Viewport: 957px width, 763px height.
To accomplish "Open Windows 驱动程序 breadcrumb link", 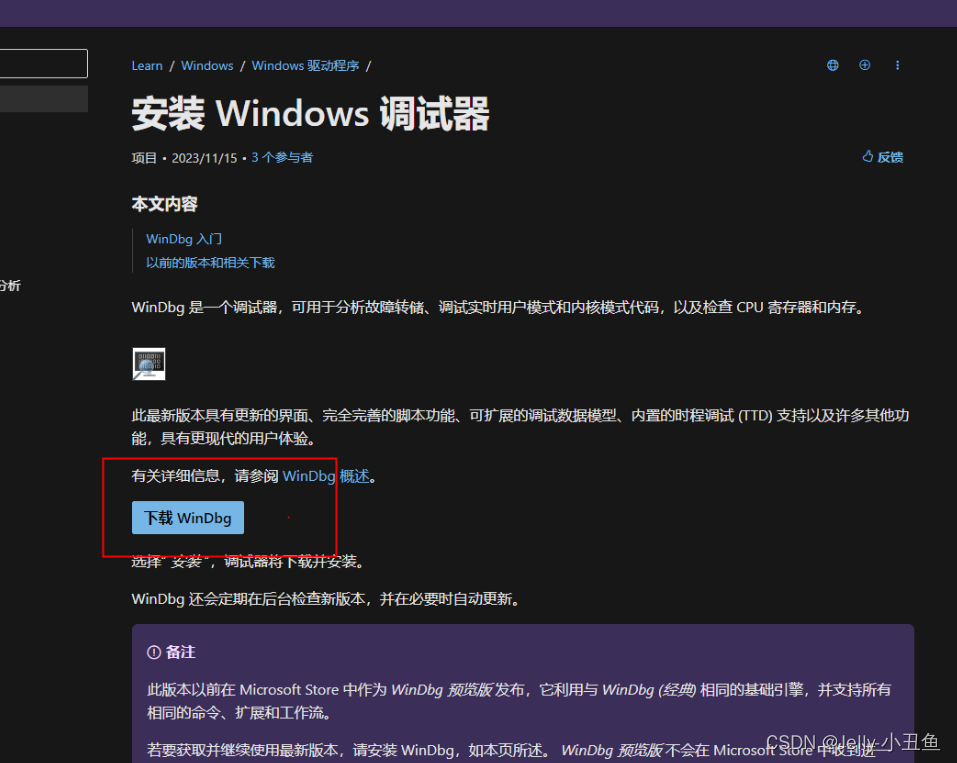I will click(305, 66).
